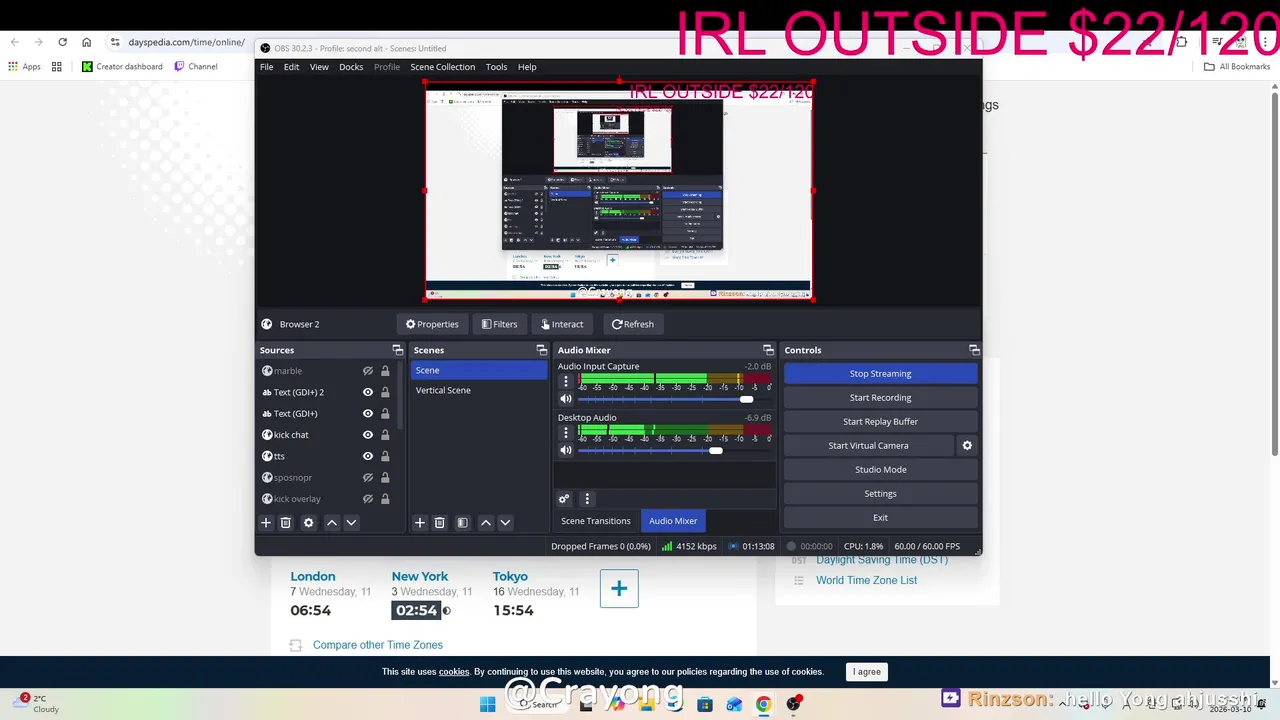Image resolution: width=1280 pixels, height=720 pixels.
Task: Click Start Recording button
Action: (880, 397)
